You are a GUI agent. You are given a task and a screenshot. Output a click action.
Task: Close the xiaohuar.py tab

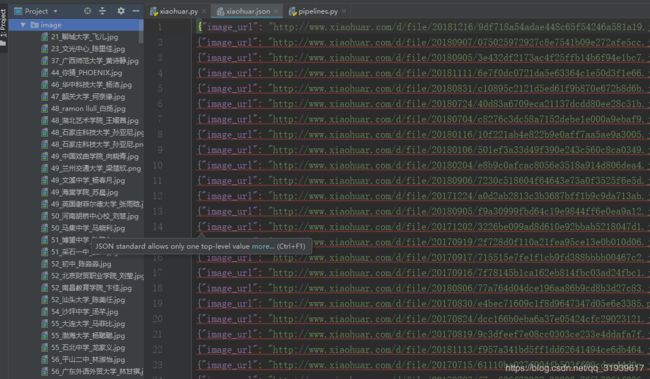tap(204, 12)
